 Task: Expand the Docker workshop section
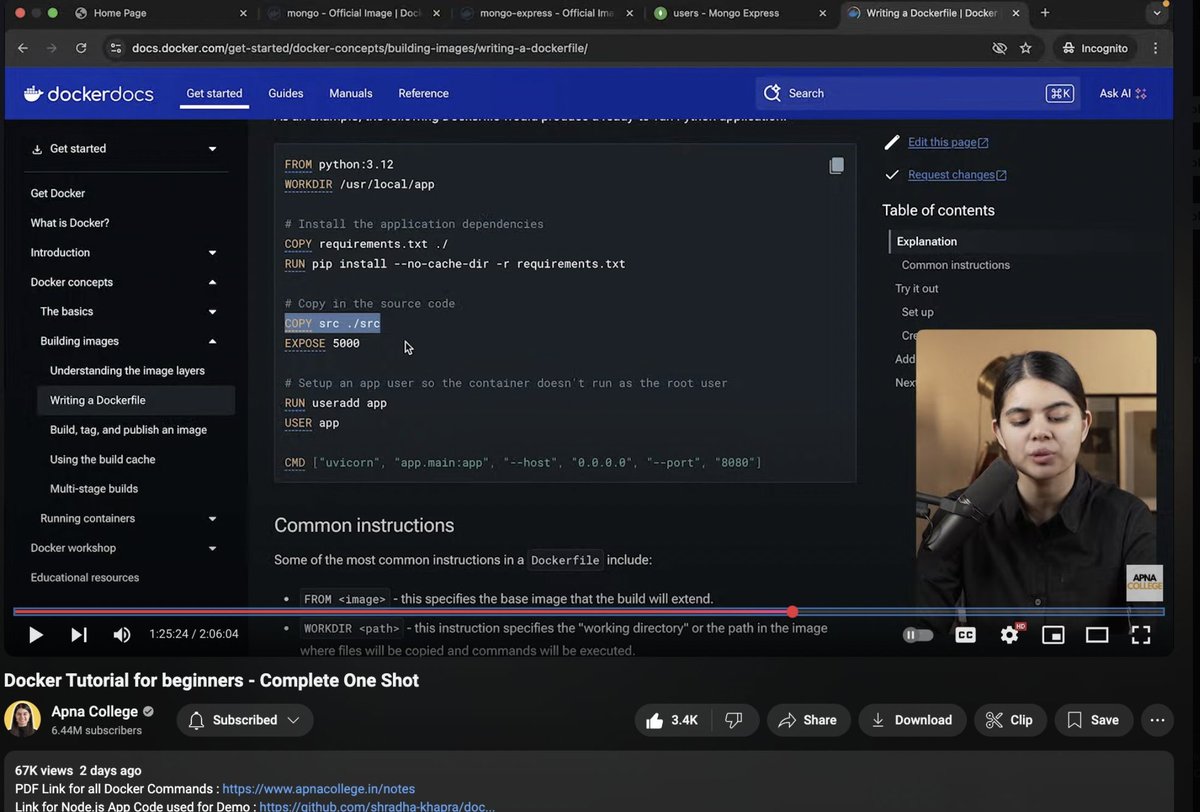coord(212,548)
